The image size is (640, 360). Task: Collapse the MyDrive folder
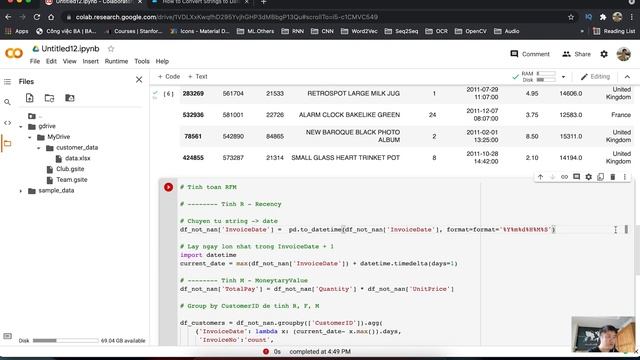pyautogui.click(x=30, y=137)
